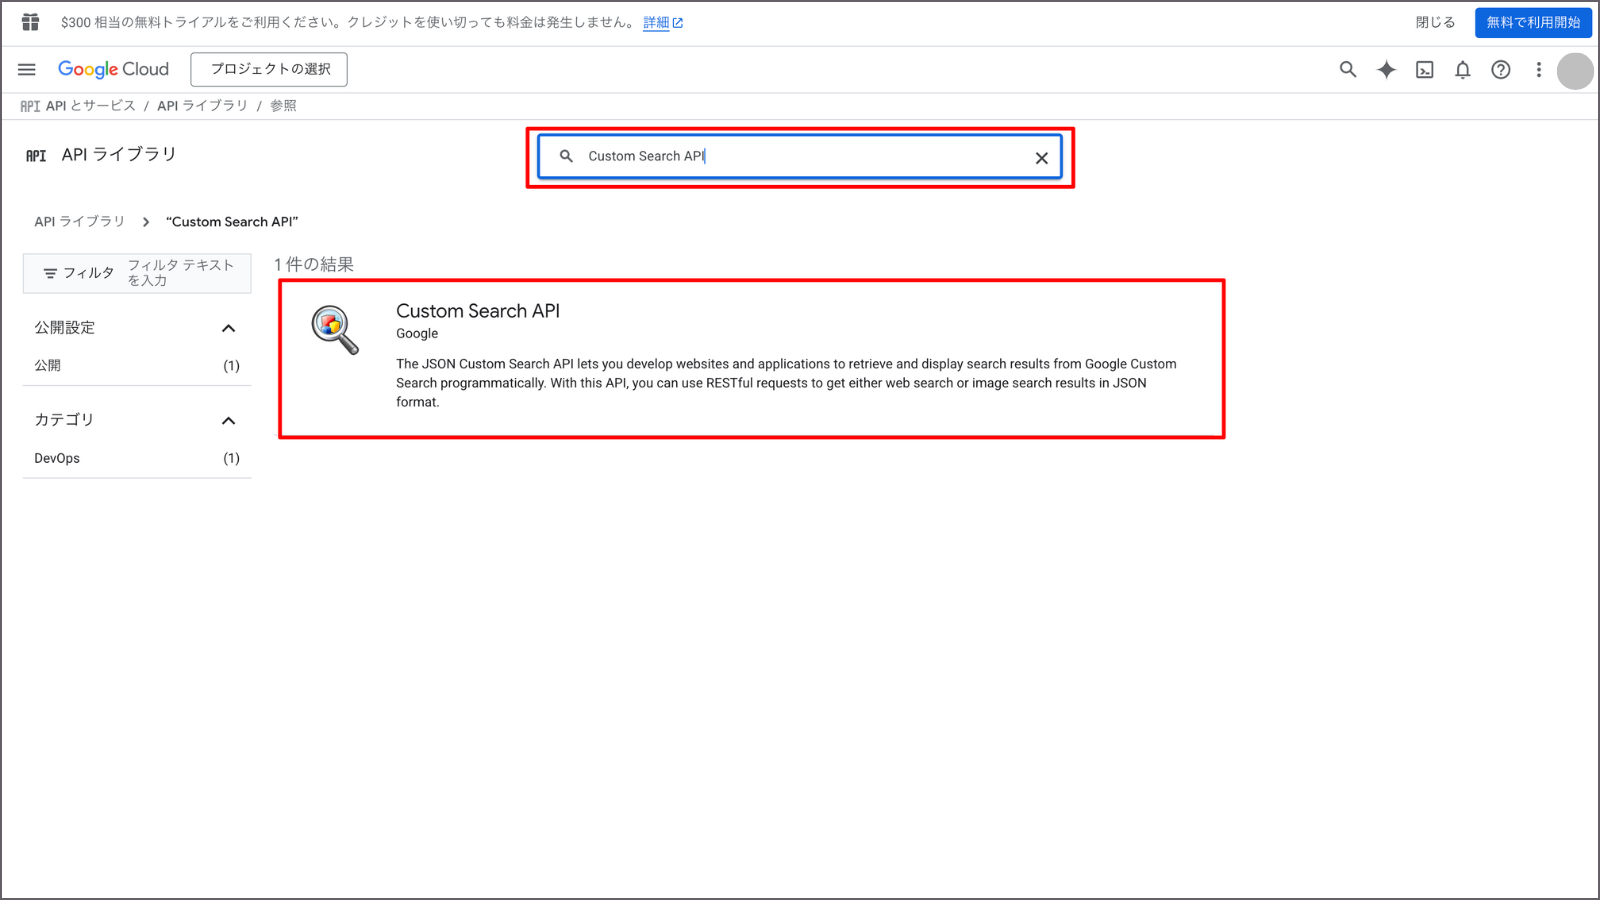
Task: Click the Google Cloud logo
Action: tap(113, 69)
